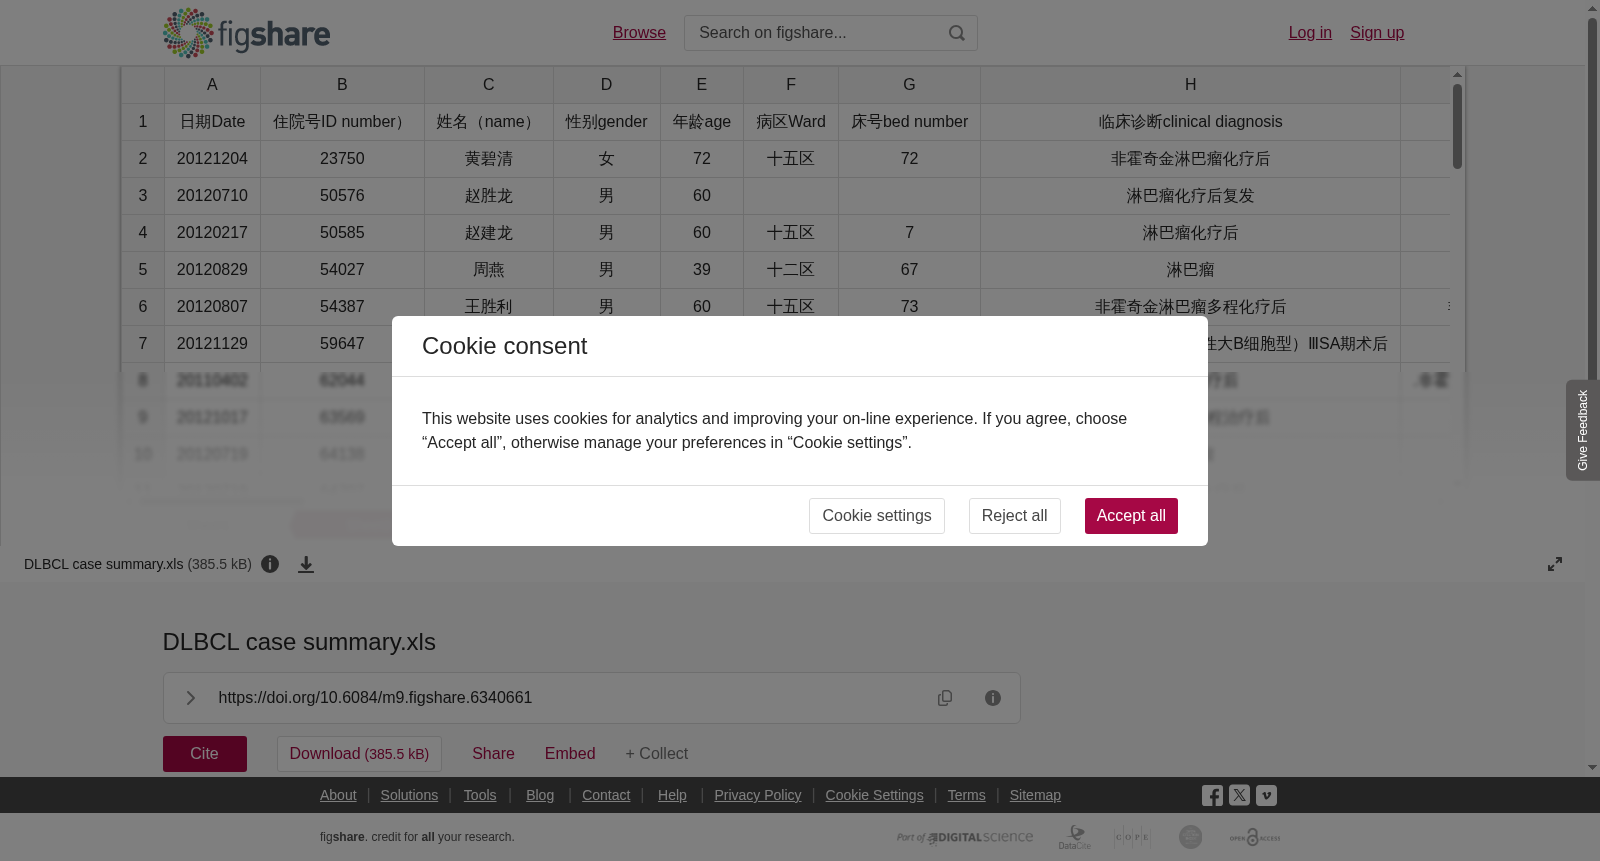The height and width of the screenshot is (861, 1600).
Task: Open Browse link in header
Action: (639, 33)
